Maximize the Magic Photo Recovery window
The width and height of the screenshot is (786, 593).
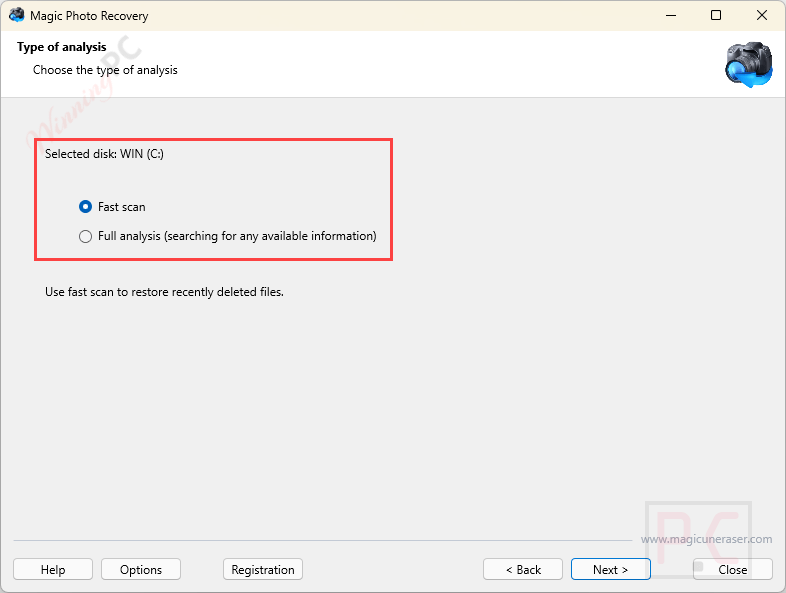(x=716, y=16)
